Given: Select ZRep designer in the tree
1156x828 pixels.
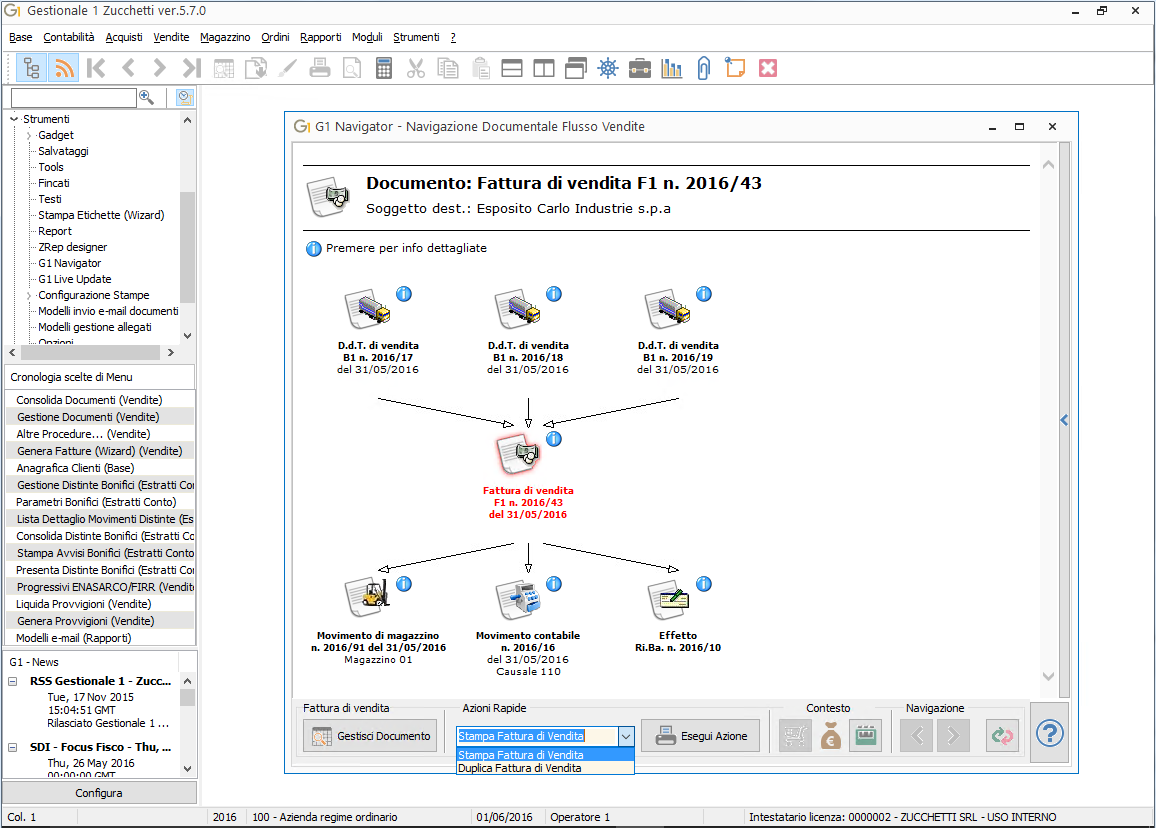Looking at the screenshot, I should click(x=73, y=247).
